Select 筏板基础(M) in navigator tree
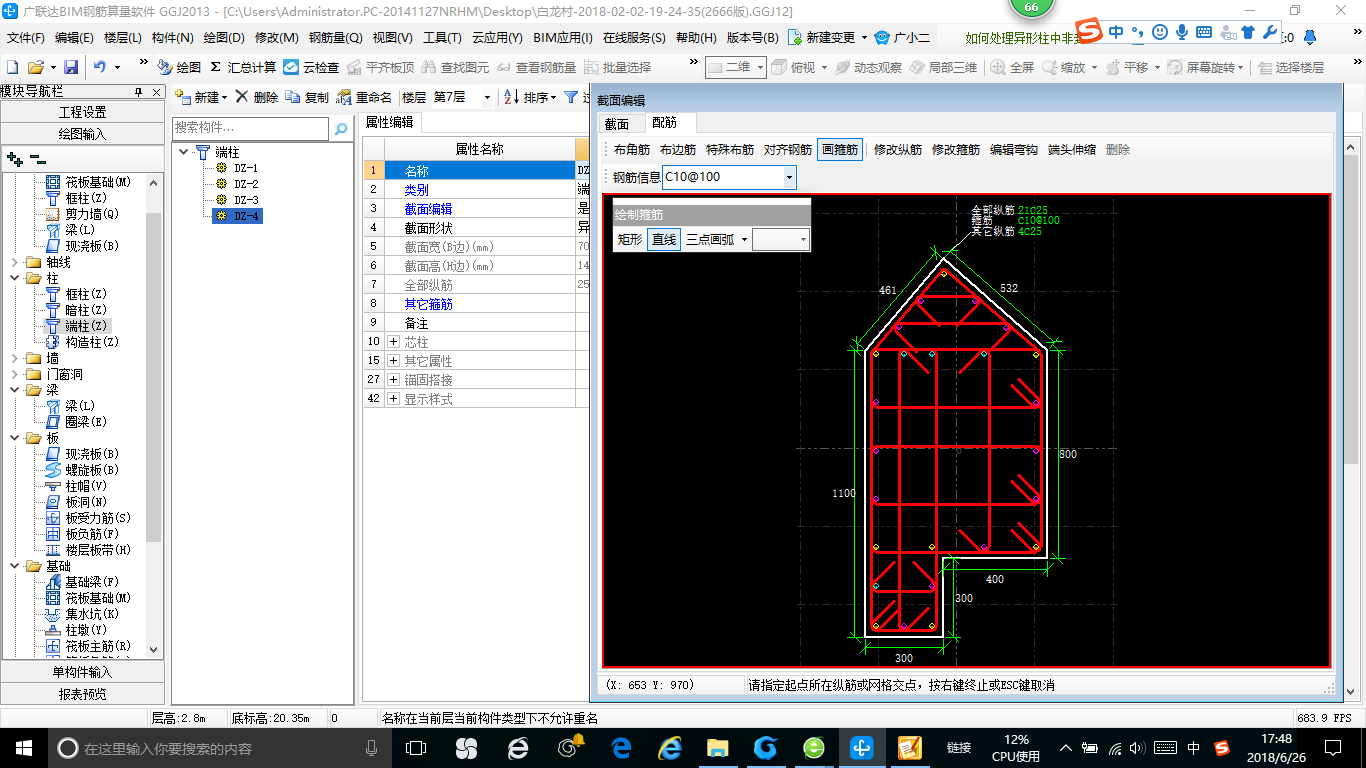This screenshot has width=1366, height=768. tap(98, 182)
